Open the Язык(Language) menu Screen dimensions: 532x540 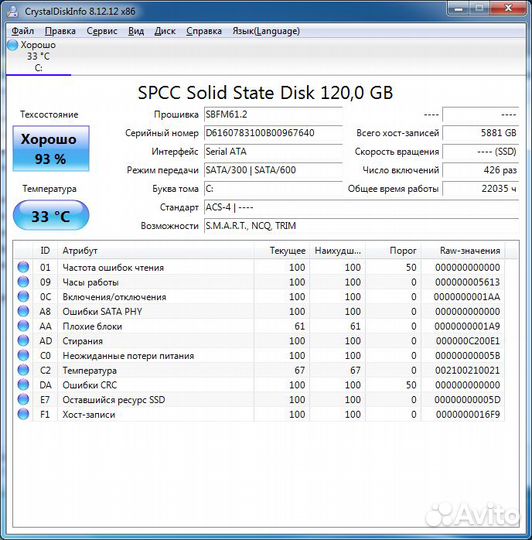(266, 31)
